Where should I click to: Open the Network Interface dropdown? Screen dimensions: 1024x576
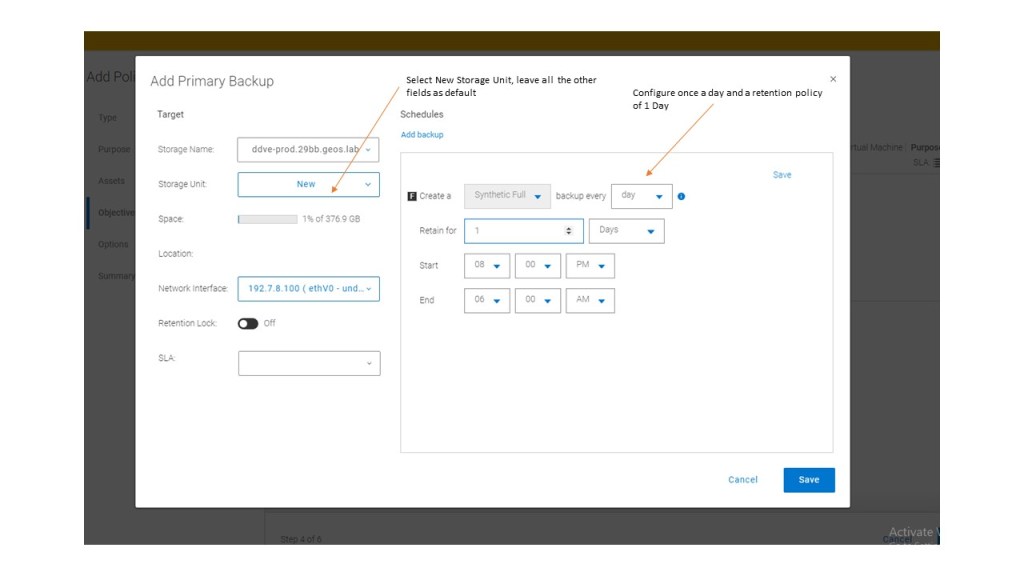pyautogui.click(x=308, y=289)
